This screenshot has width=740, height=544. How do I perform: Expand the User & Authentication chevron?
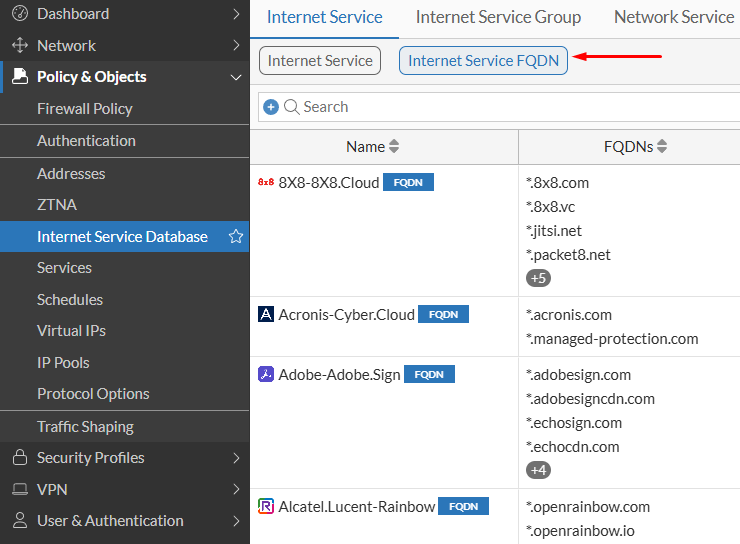pos(236,521)
